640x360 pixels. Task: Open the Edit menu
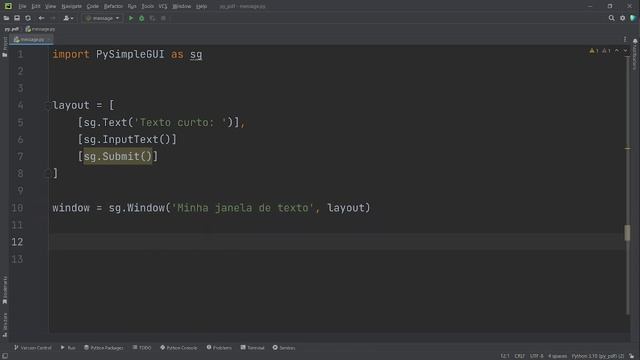coord(36,6)
